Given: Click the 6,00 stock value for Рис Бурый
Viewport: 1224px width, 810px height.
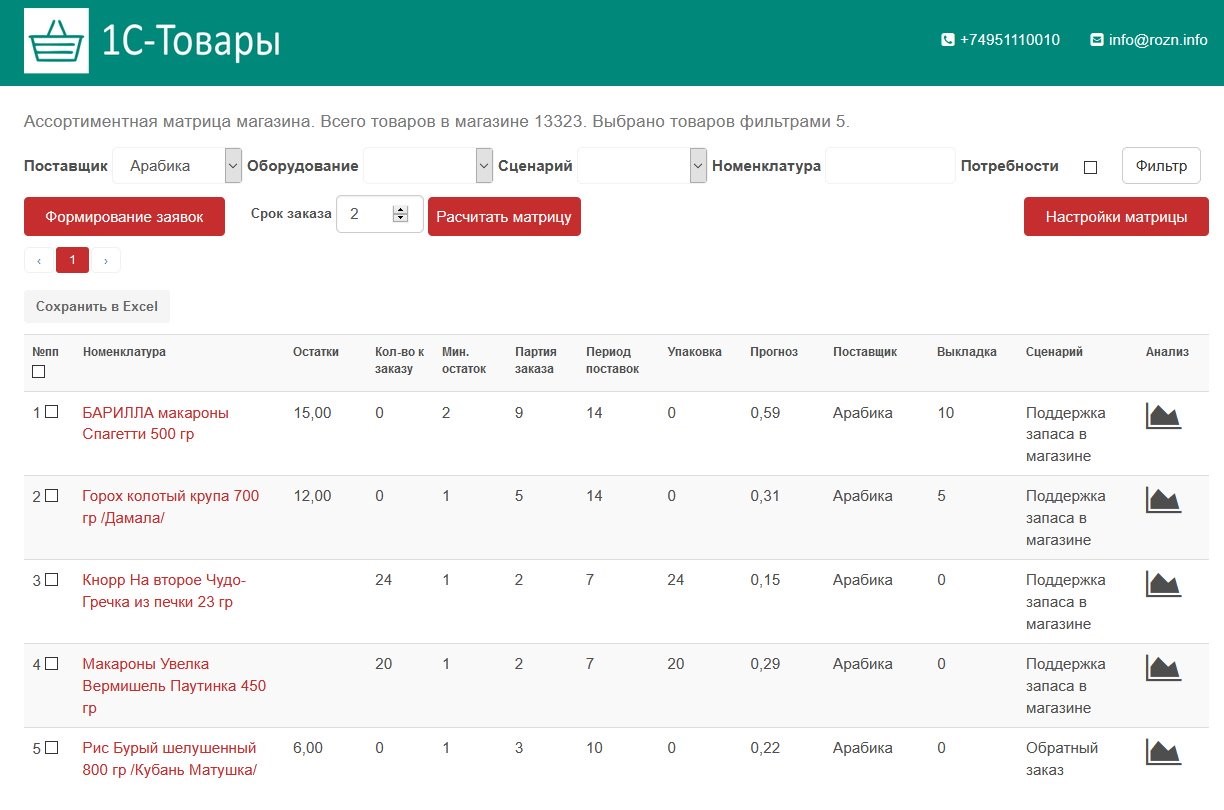Looking at the screenshot, I should pyautogui.click(x=308, y=748).
